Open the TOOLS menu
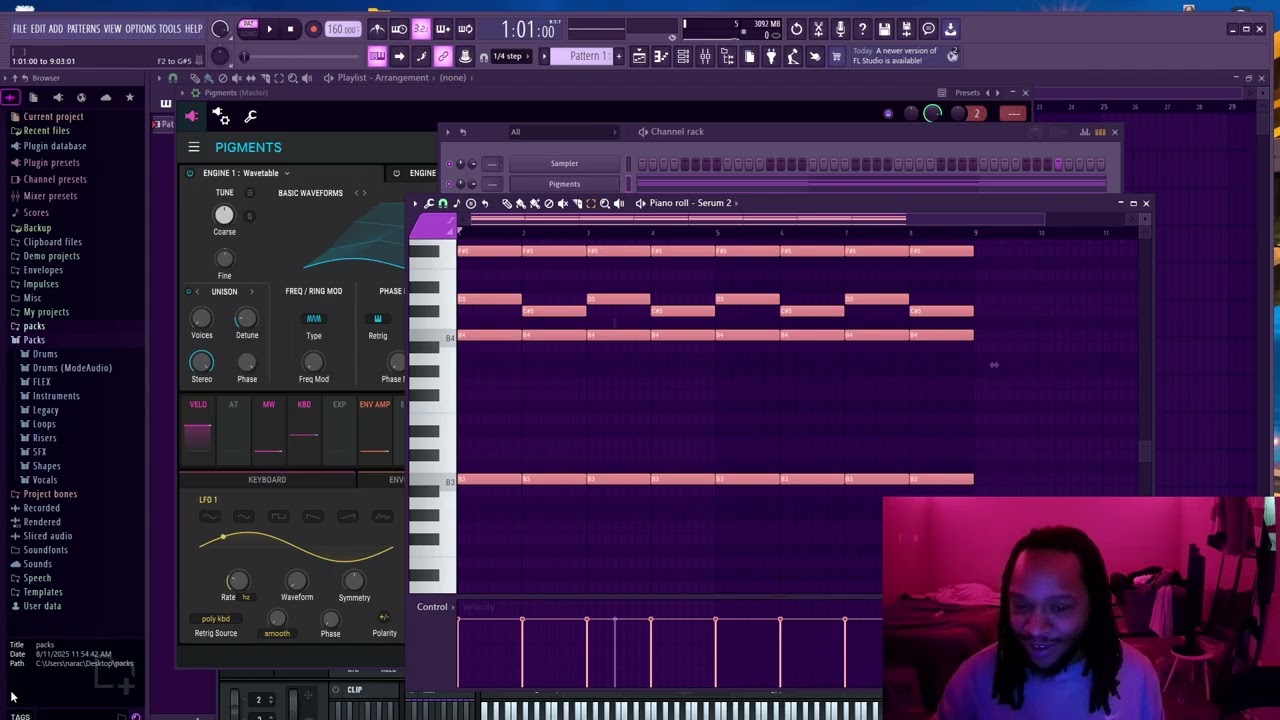 [x=170, y=29]
